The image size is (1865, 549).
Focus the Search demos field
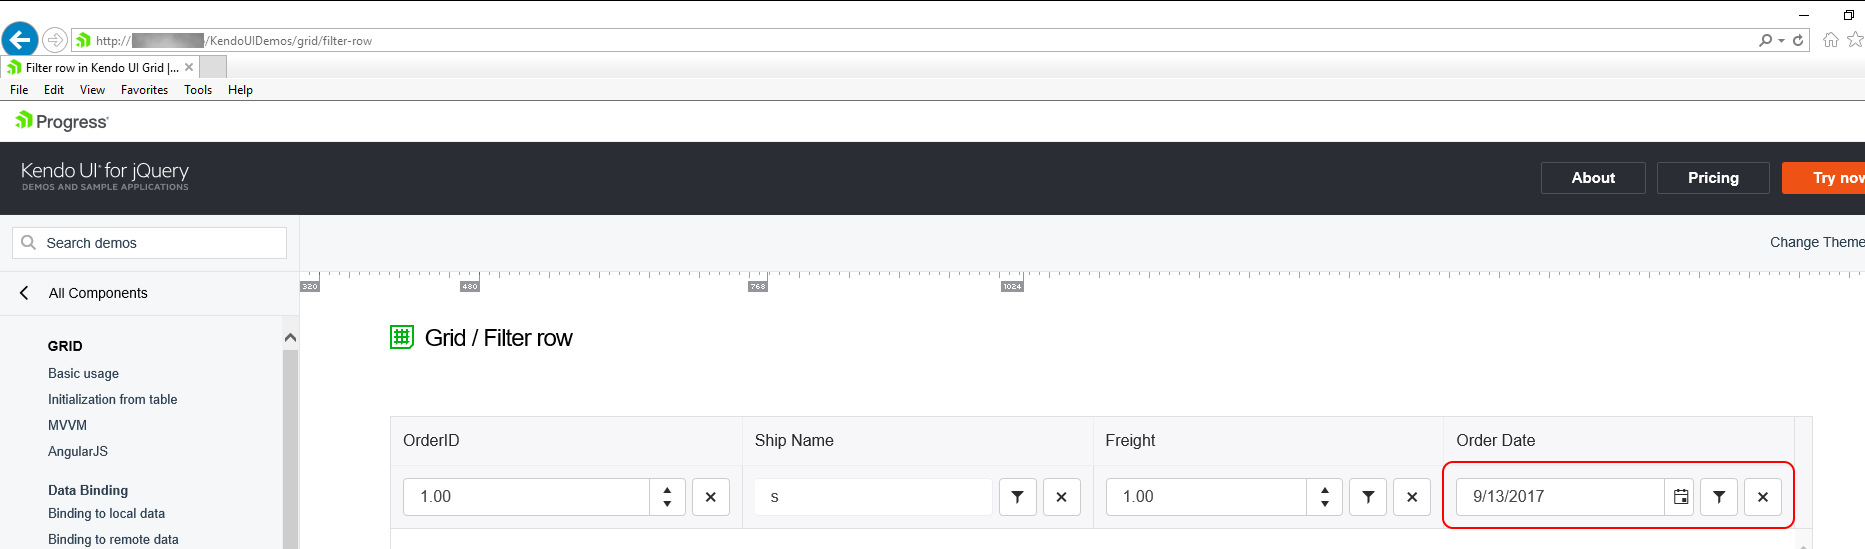click(150, 243)
